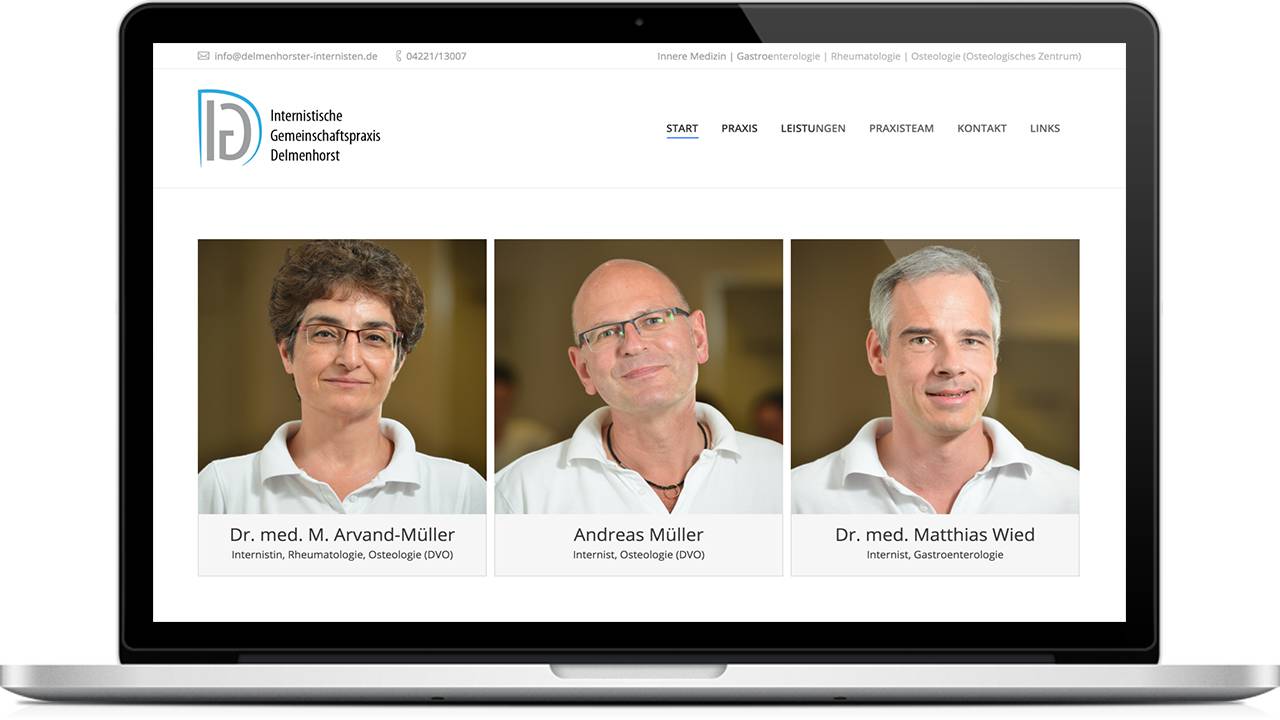The height and width of the screenshot is (720, 1280).
Task: Click the name heading Dr. med. M. Arvand-Müller
Action: (x=342, y=534)
